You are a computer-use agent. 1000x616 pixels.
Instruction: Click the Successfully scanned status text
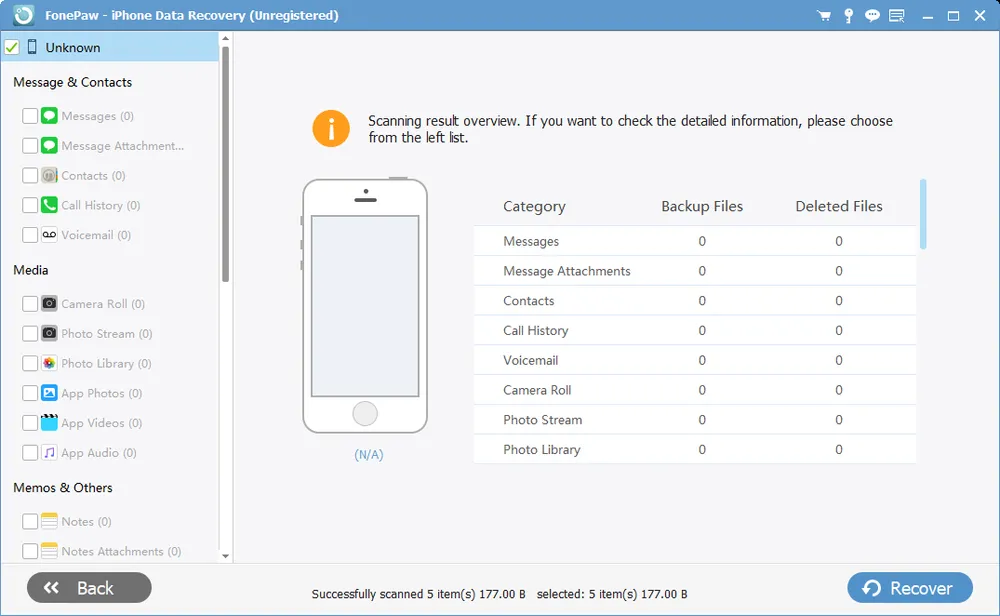pos(418,594)
